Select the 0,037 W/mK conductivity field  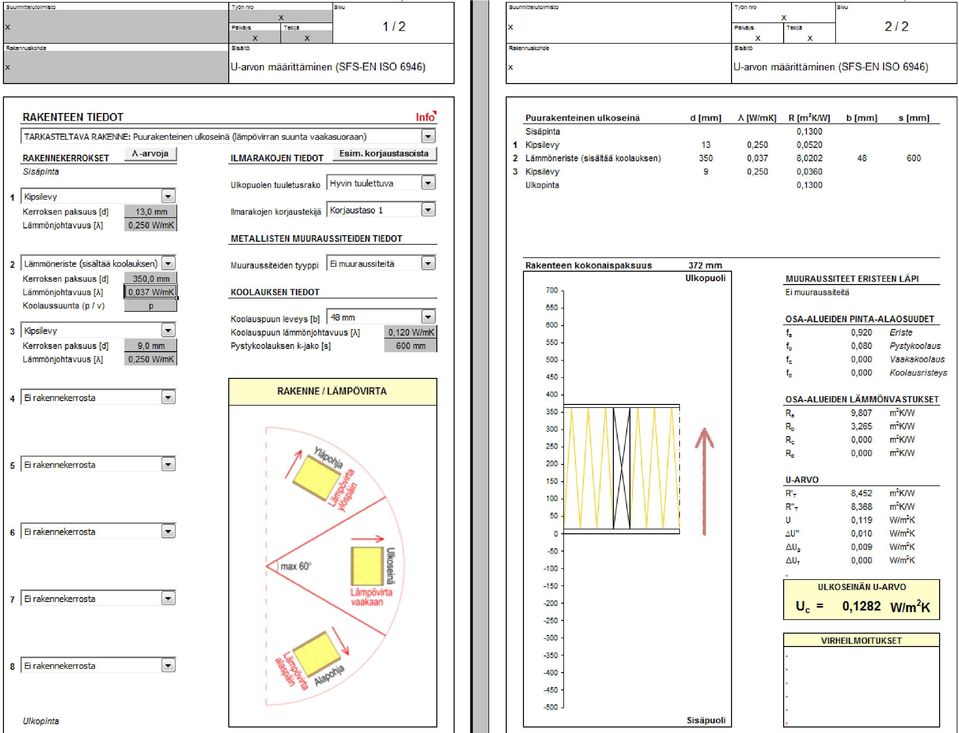click(151, 292)
